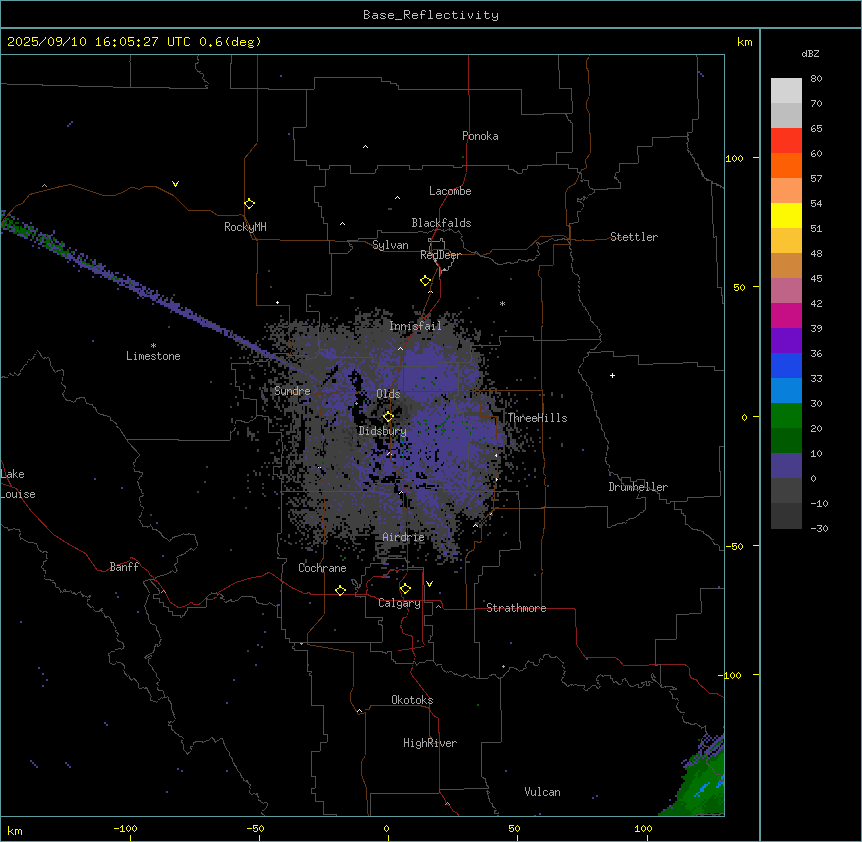Click the Okotoks label
The width and height of the screenshot is (862, 842).
tap(412, 700)
